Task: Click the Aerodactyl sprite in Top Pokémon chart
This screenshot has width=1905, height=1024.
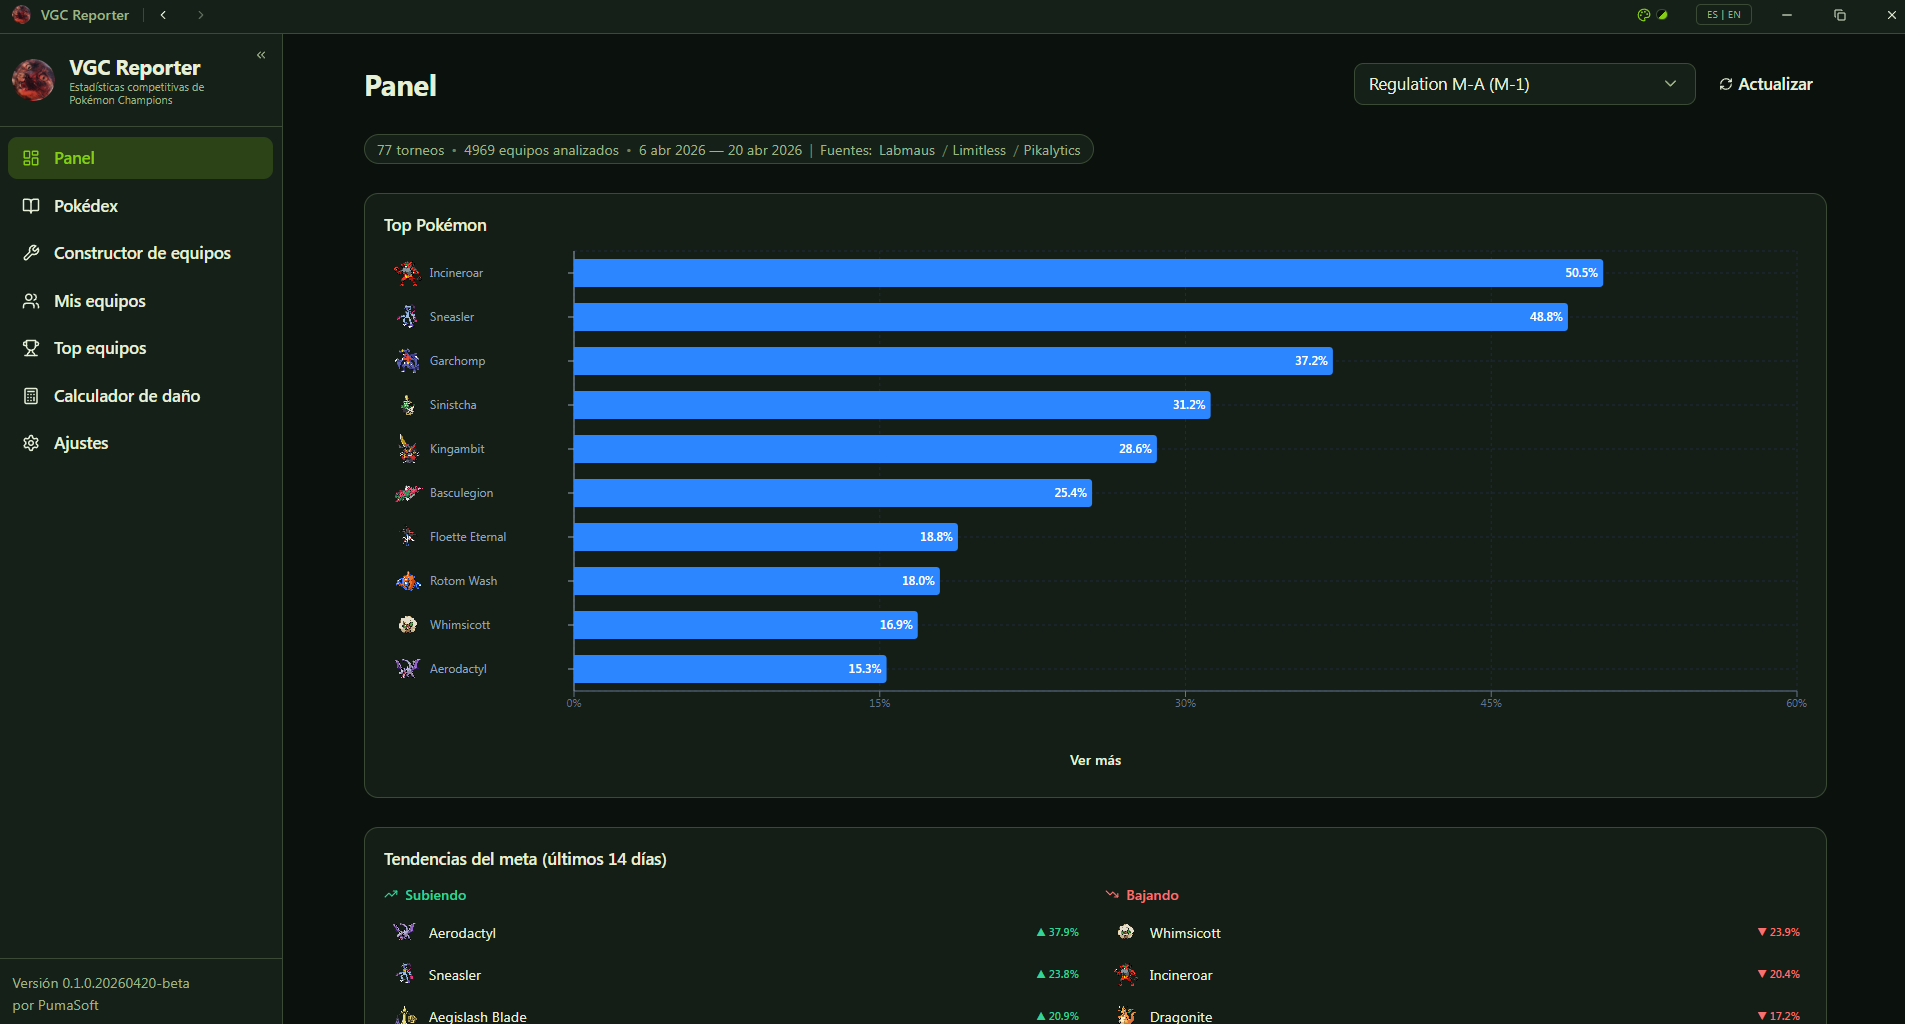Action: (407, 669)
